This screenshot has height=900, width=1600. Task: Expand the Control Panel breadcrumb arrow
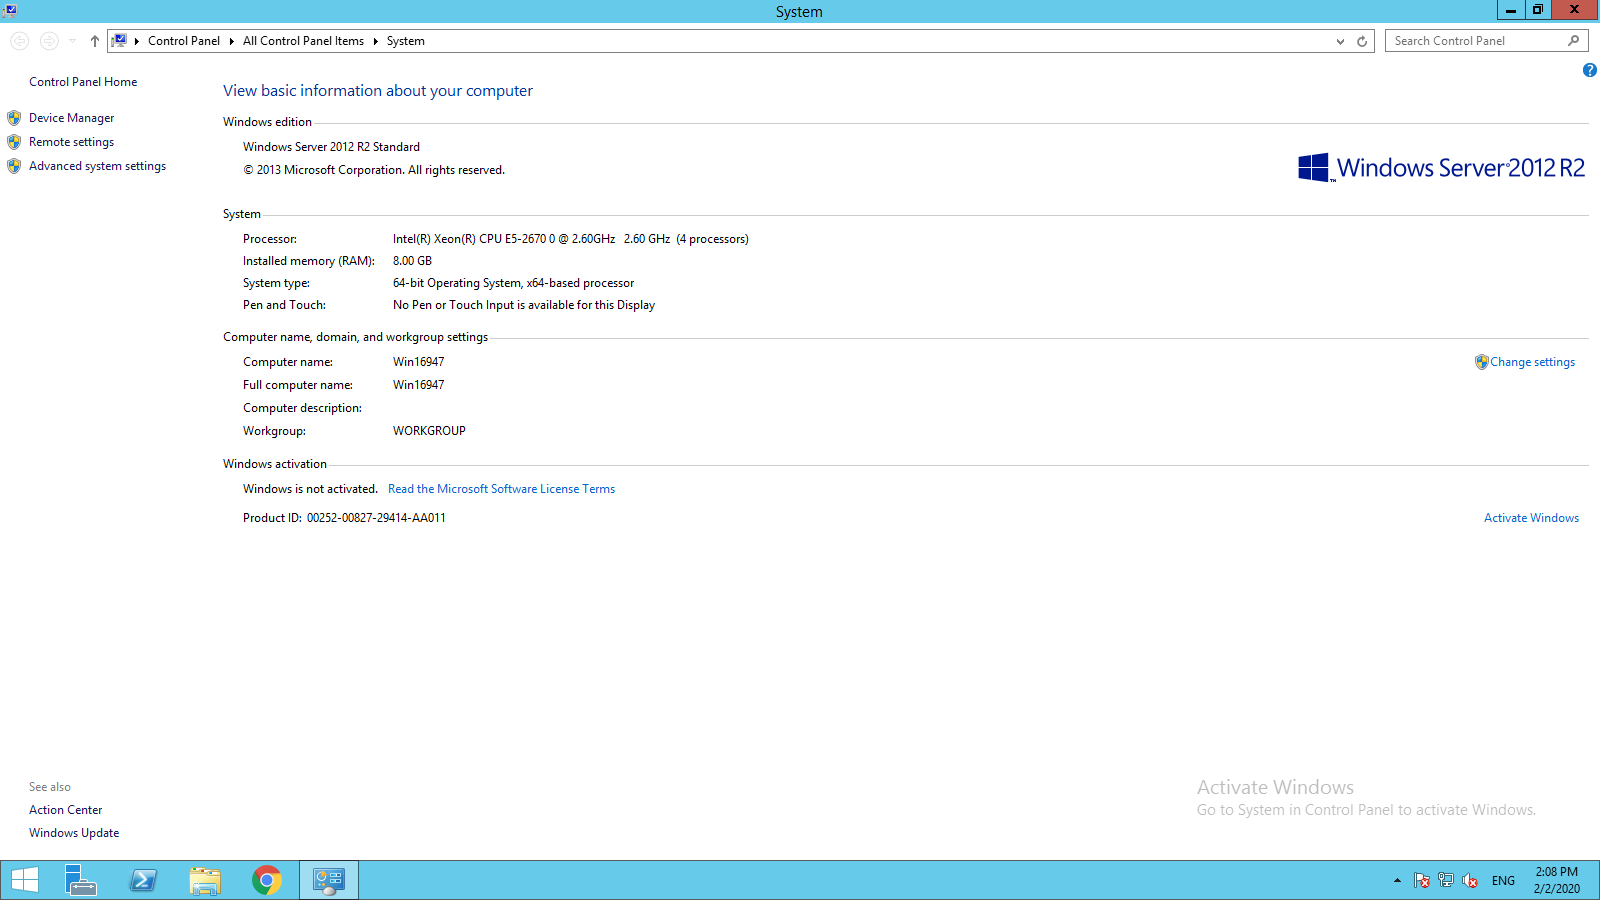coord(231,41)
